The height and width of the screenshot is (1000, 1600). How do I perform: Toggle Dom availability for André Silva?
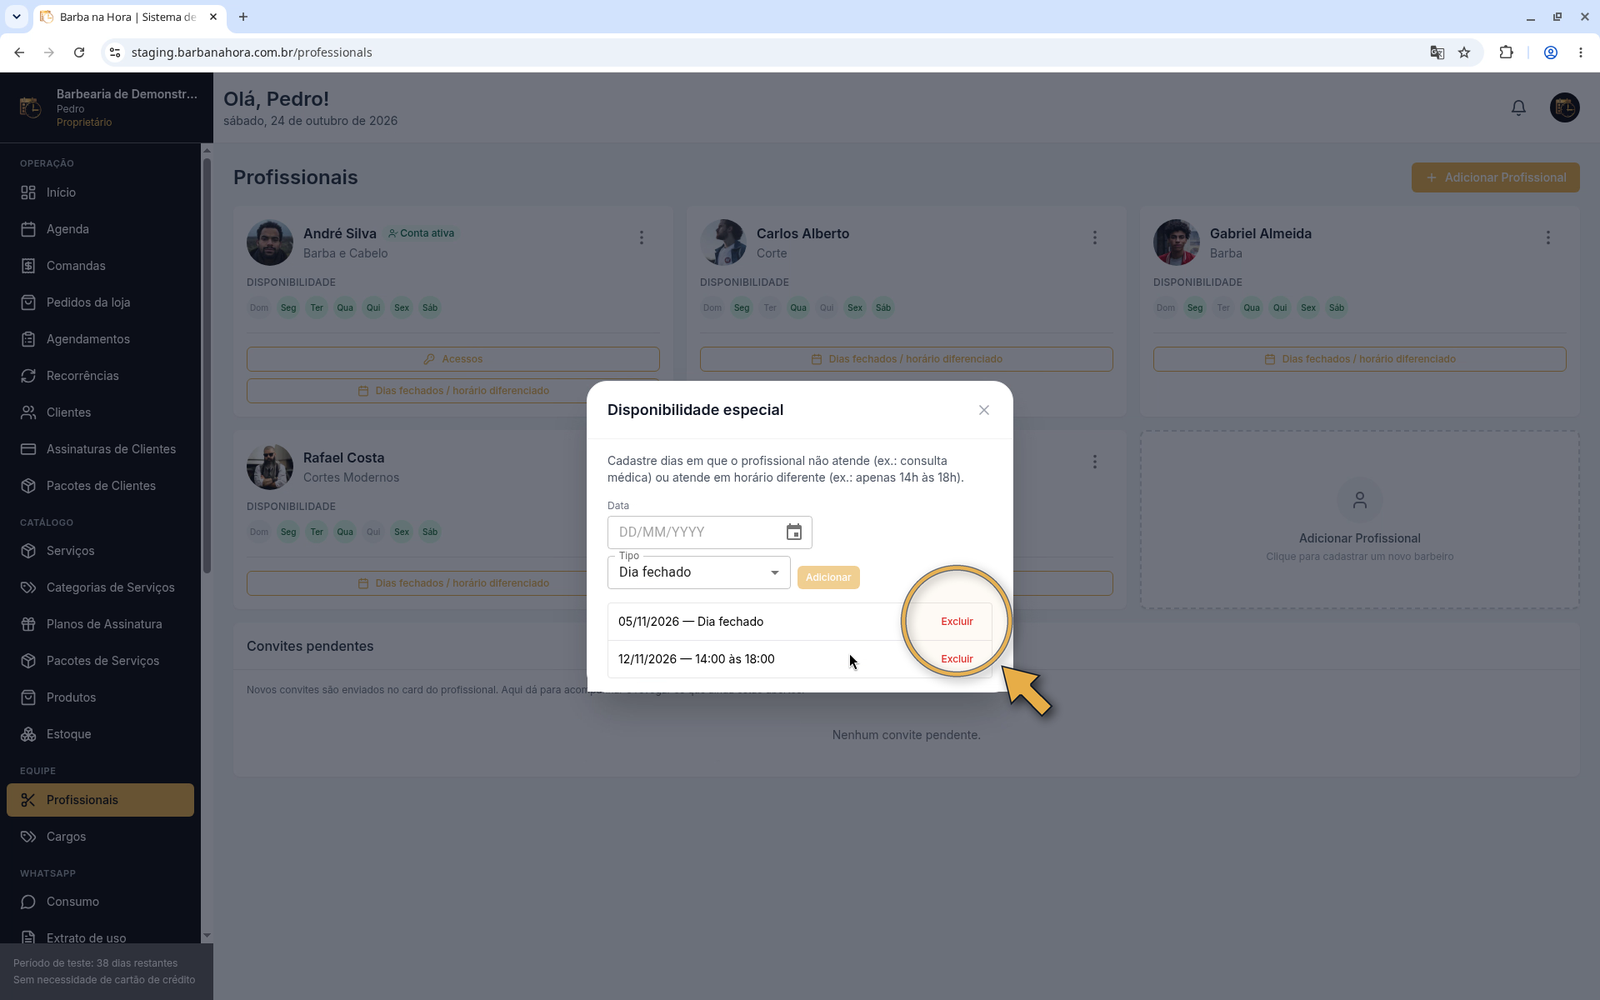click(x=259, y=308)
